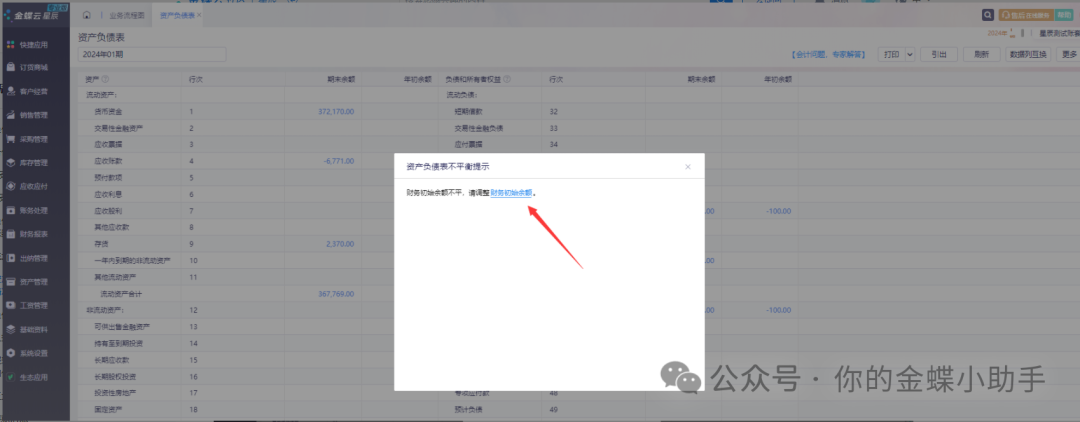
Task: Click the 财务初始余额 link in dialog
Action: click(511, 191)
